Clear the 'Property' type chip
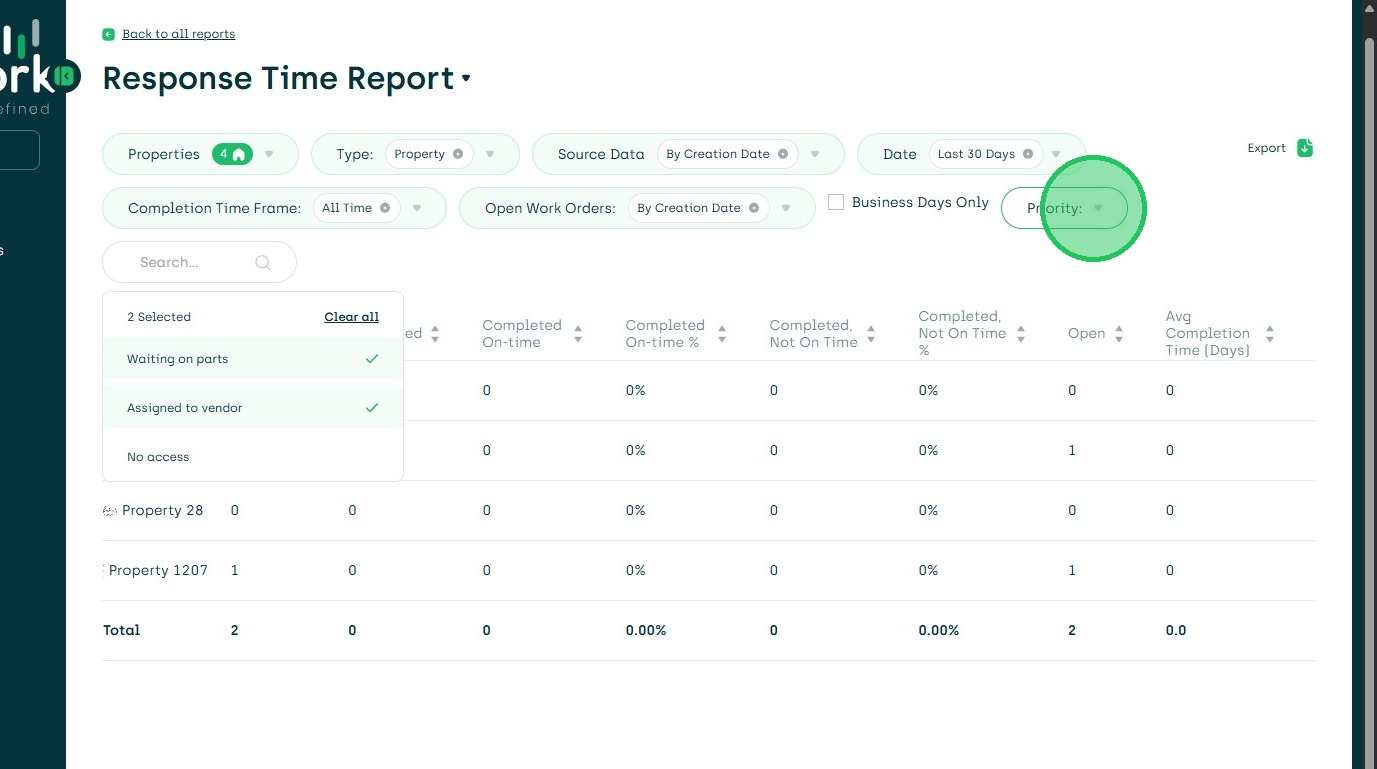Viewport: 1377px width, 769px height. pyautogui.click(x=458, y=154)
